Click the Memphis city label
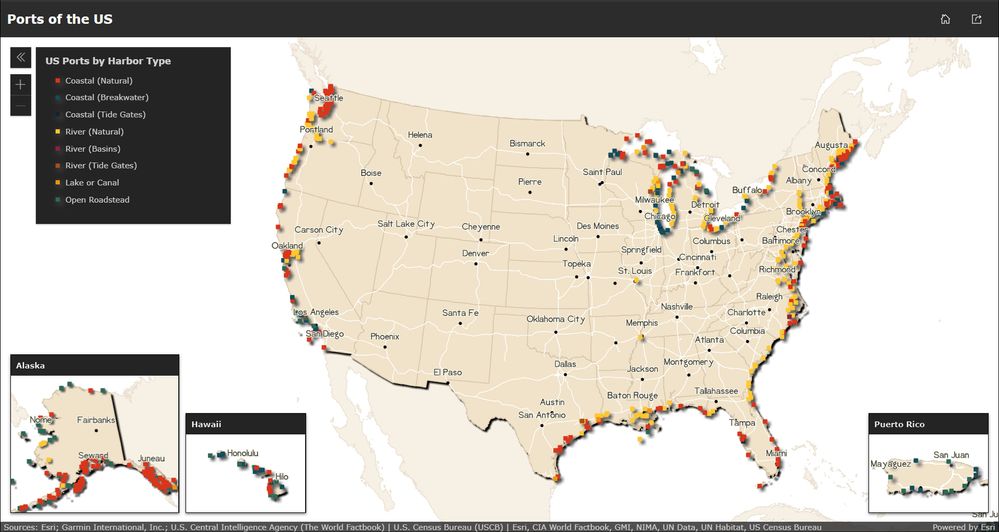 642,322
